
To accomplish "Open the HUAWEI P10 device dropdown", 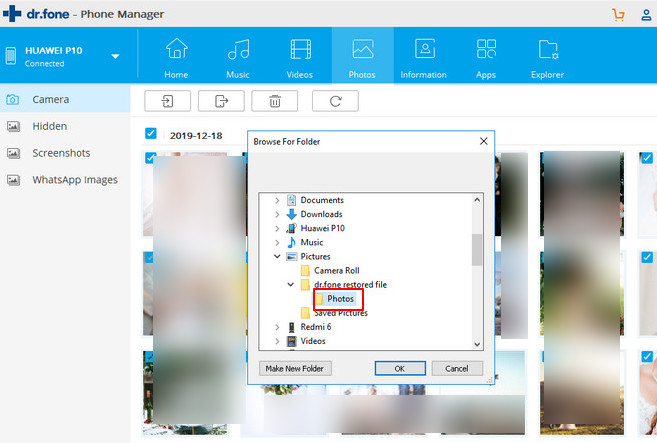I will tap(115, 56).
